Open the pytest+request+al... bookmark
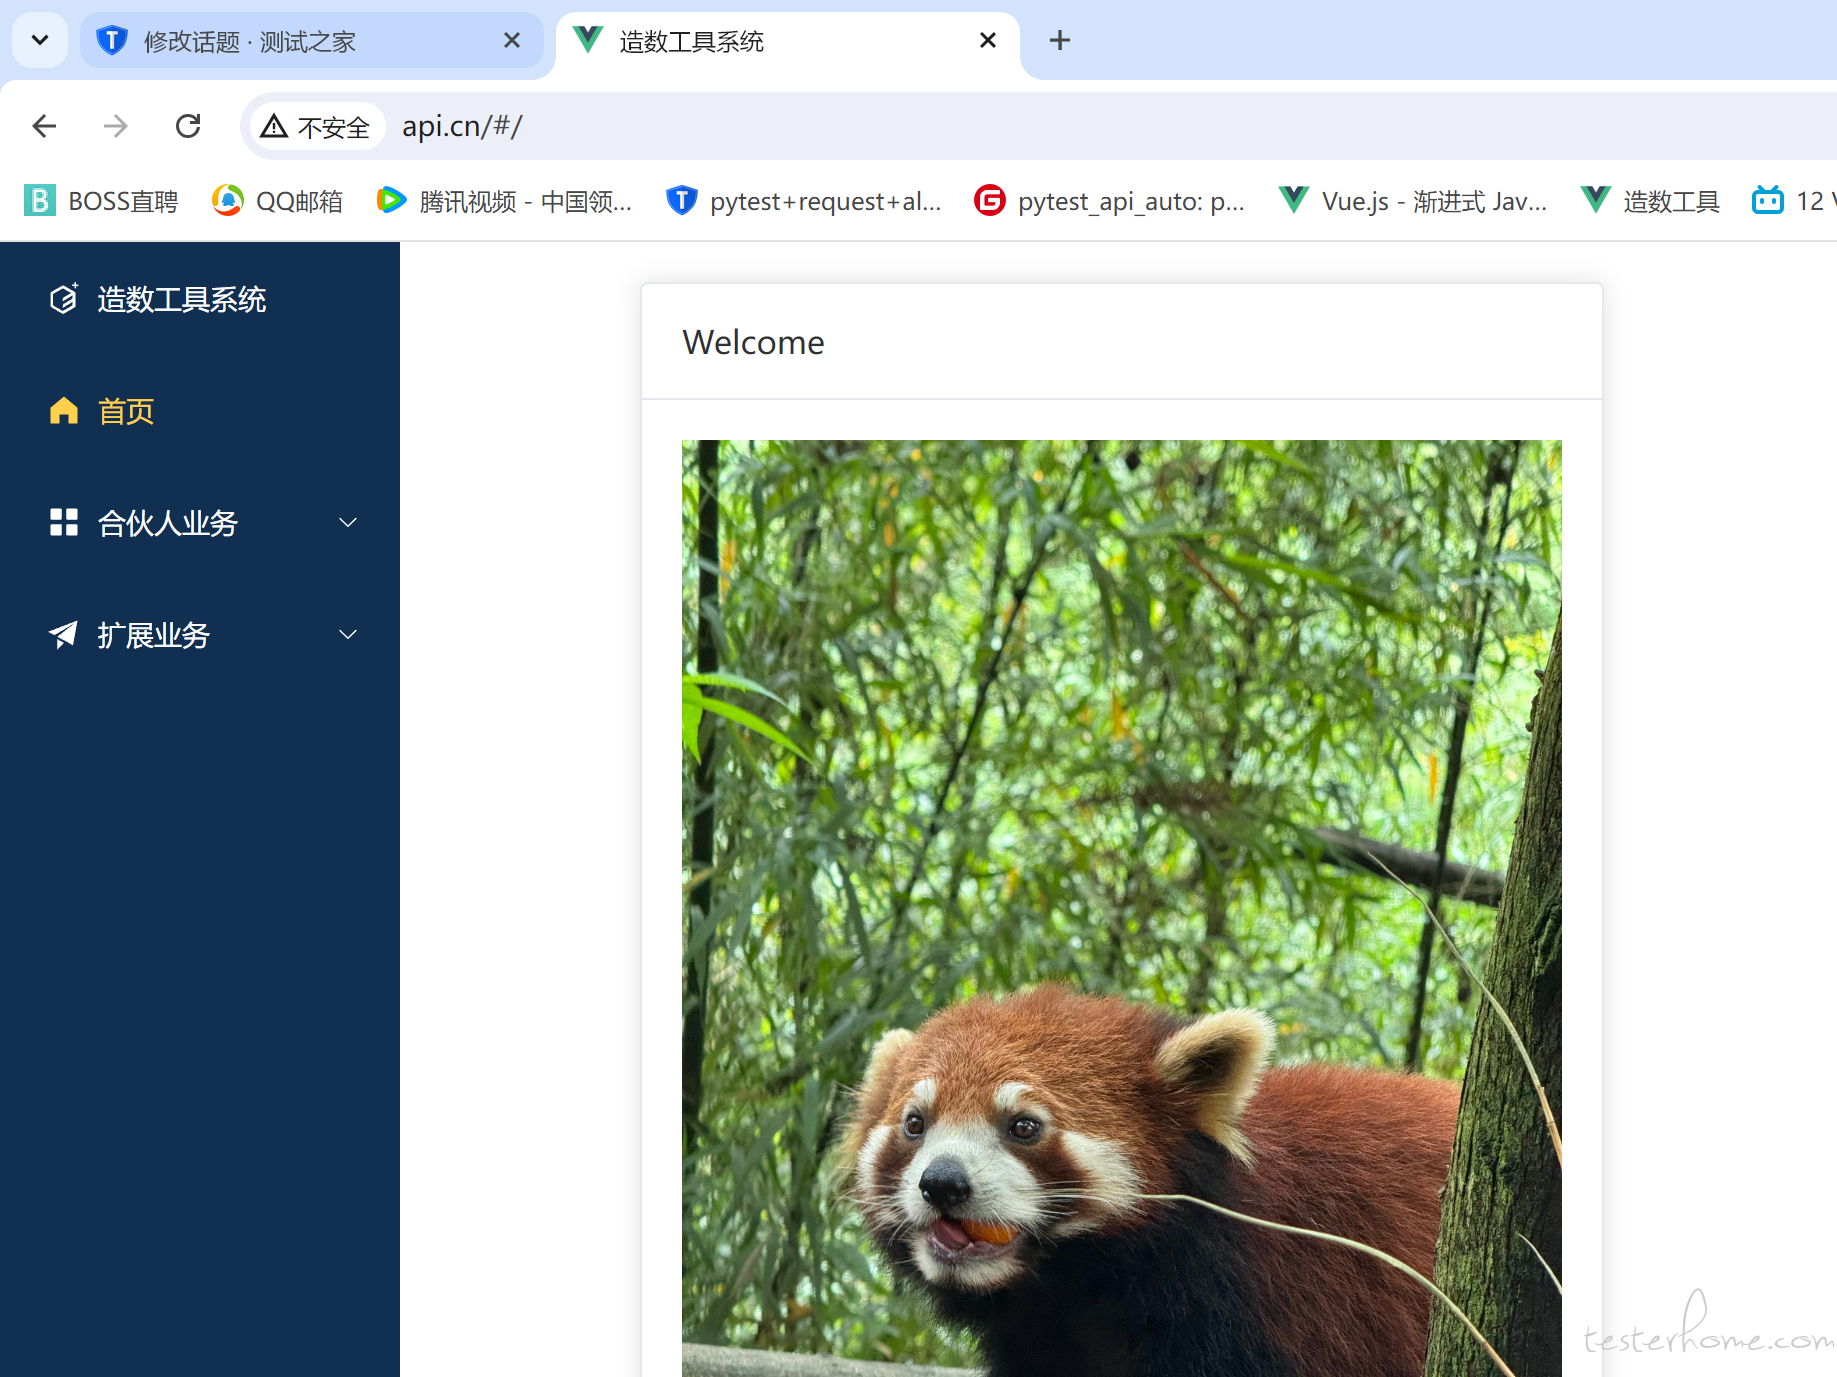The height and width of the screenshot is (1377, 1837). click(x=804, y=201)
